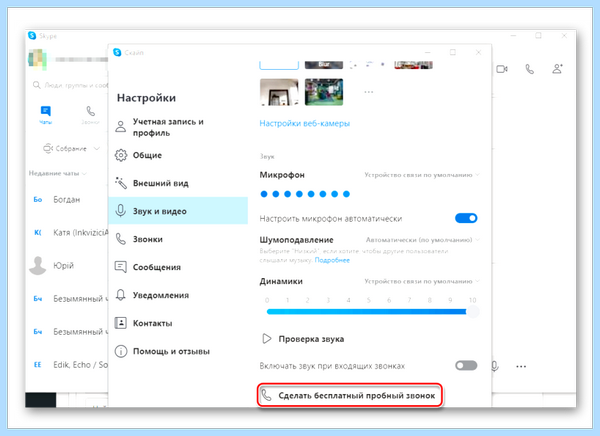The image size is (600, 436).
Task: Click add person icon in the Skype window
Action: (558, 69)
